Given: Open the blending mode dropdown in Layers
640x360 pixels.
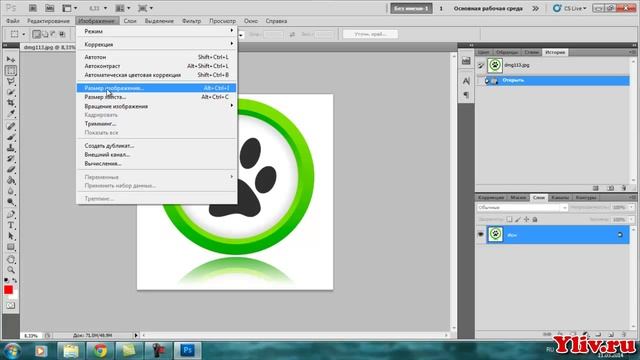Looking at the screenshot, I should point(522,207).
